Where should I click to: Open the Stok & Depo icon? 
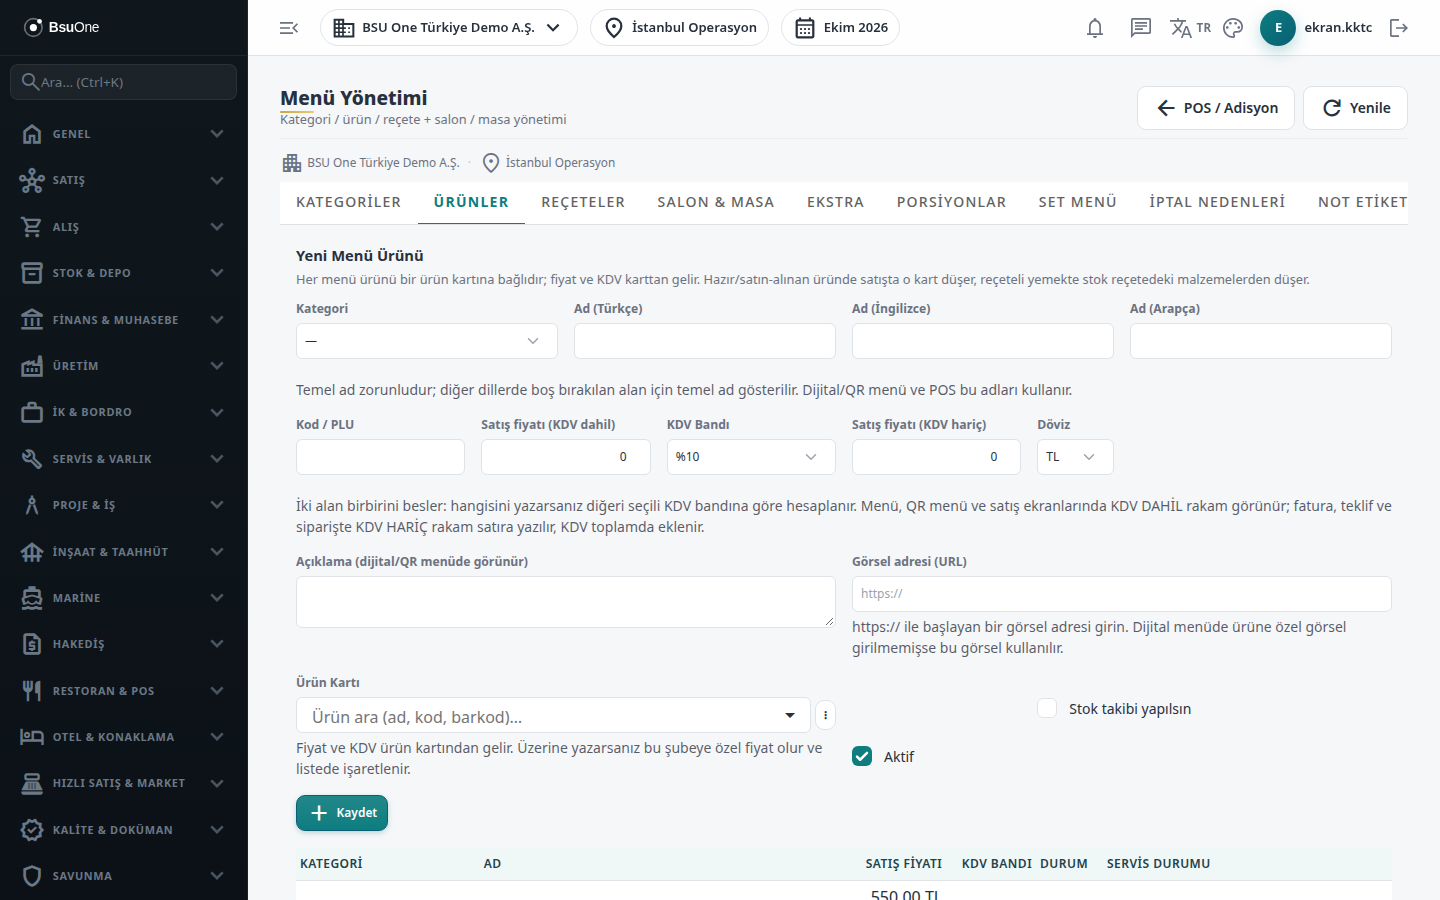(x=32, y=273)
